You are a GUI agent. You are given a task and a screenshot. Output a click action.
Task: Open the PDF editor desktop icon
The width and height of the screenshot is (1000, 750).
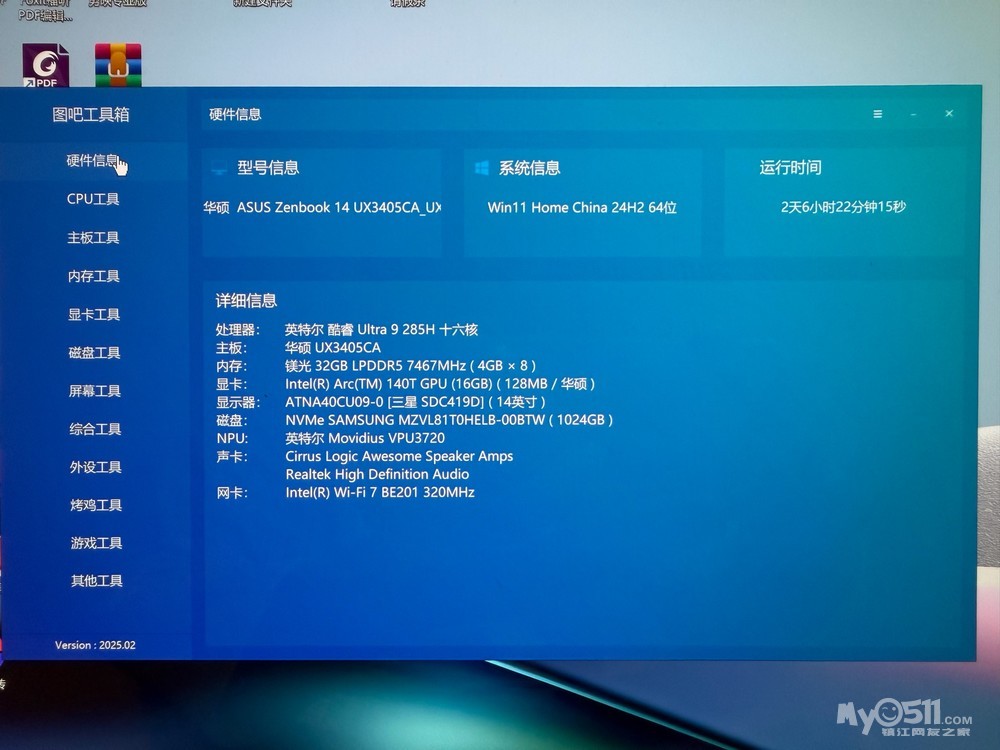tap(46, 65)
